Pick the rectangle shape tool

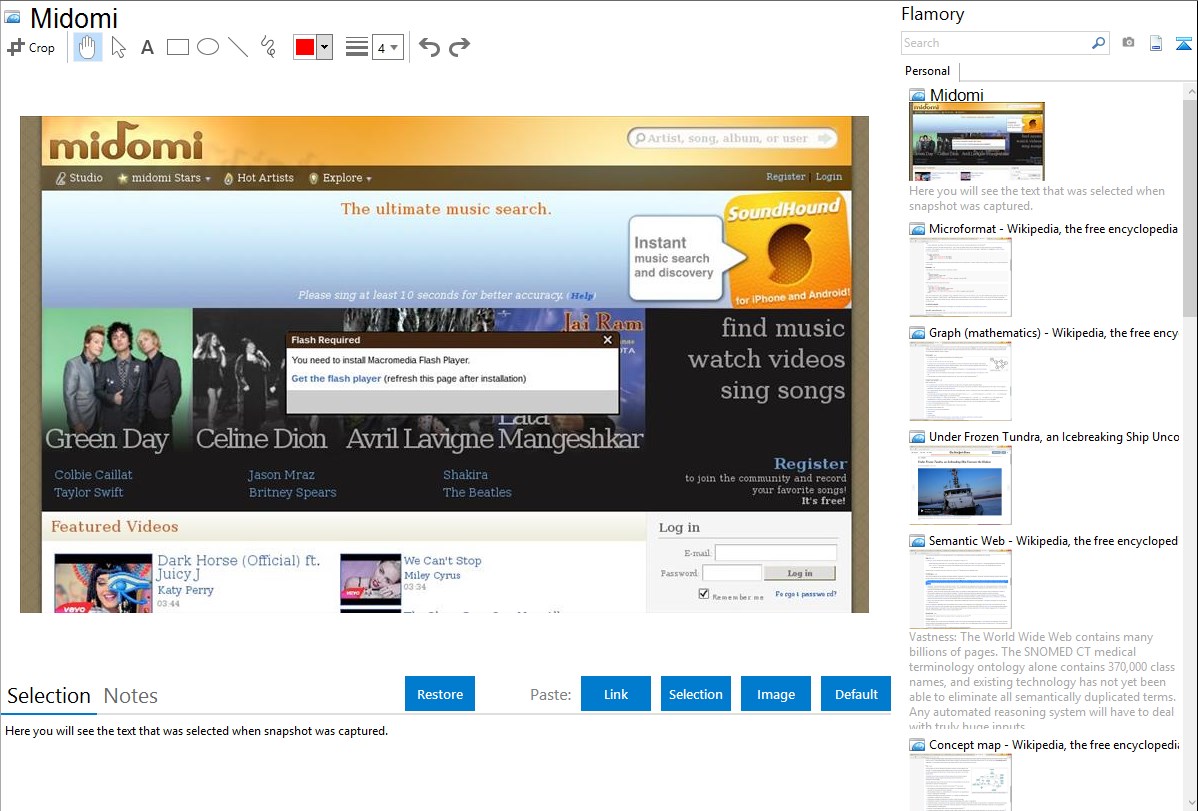pos(178,47)
